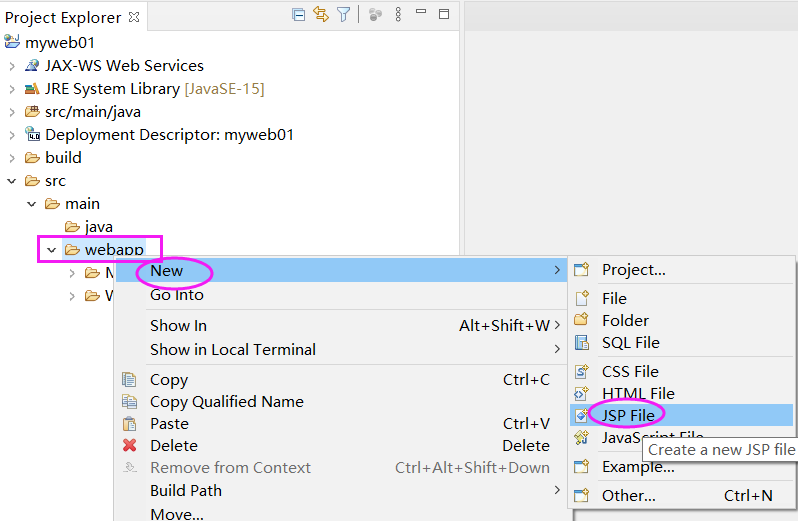798x521 pixels.
Task: Select the java folder
Action: [x=99, y=227]
